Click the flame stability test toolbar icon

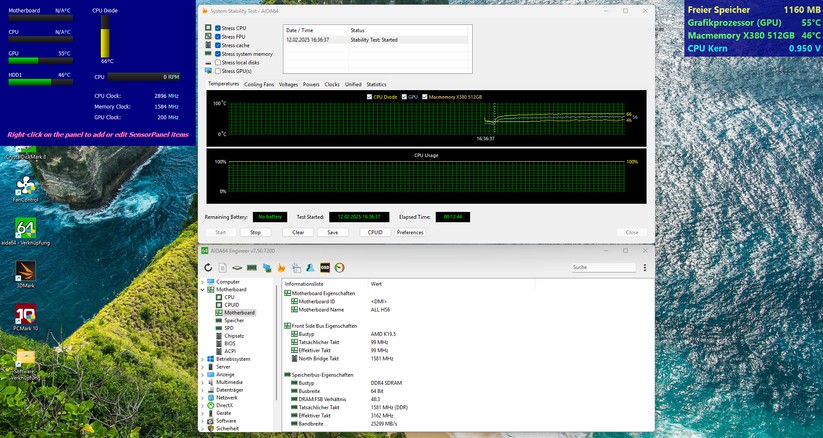282,267
